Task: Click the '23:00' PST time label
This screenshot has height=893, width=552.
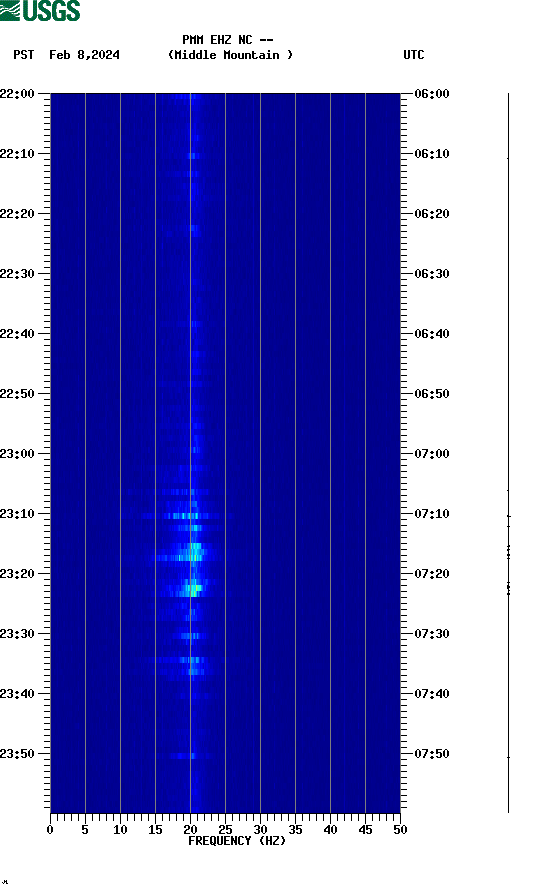Action: pos(17,454)
